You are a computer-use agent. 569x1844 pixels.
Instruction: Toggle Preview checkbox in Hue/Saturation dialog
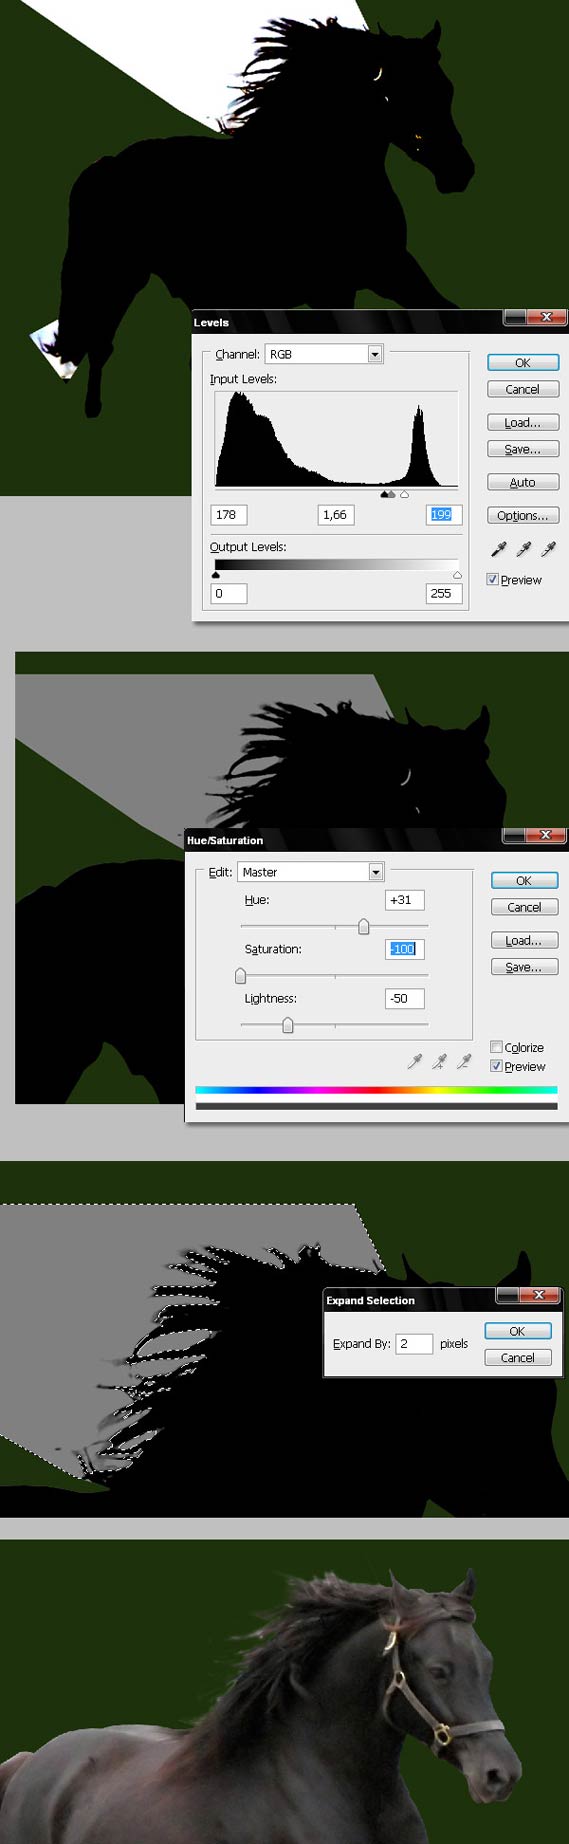point(496,1066)
